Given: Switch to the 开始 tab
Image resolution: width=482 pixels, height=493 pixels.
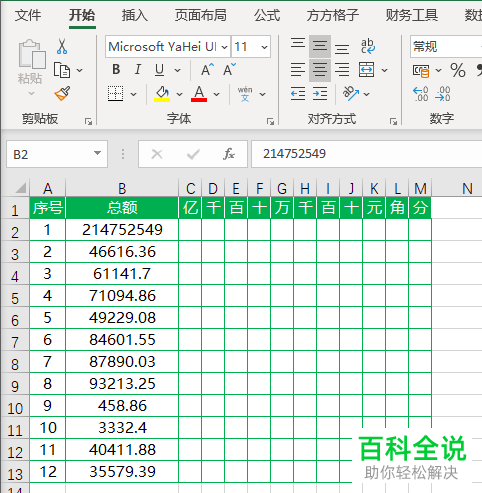Looking at the screenshot, I should 82,15.
